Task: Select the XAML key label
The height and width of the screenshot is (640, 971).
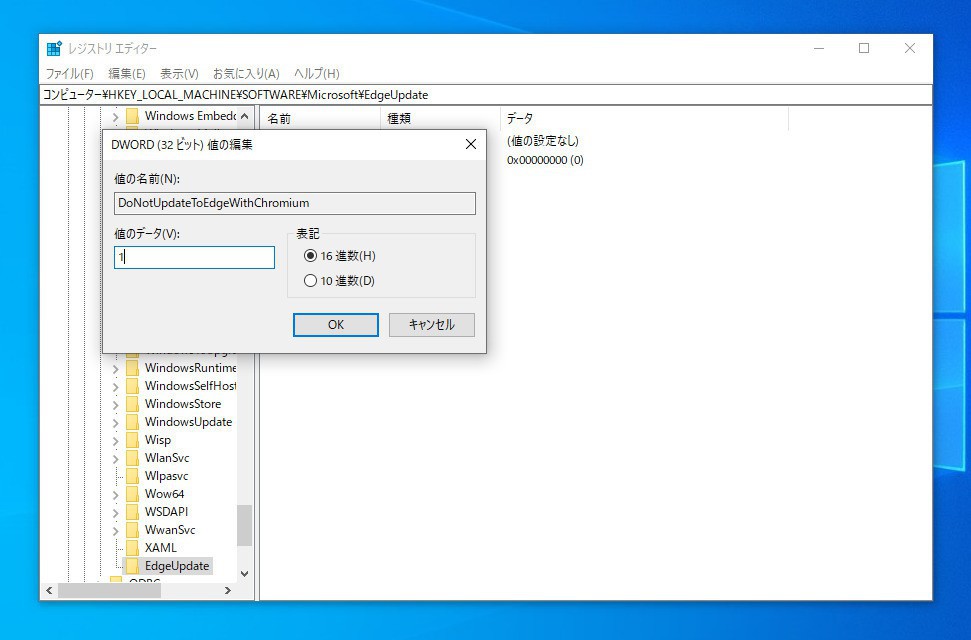Action: point(161,548)
